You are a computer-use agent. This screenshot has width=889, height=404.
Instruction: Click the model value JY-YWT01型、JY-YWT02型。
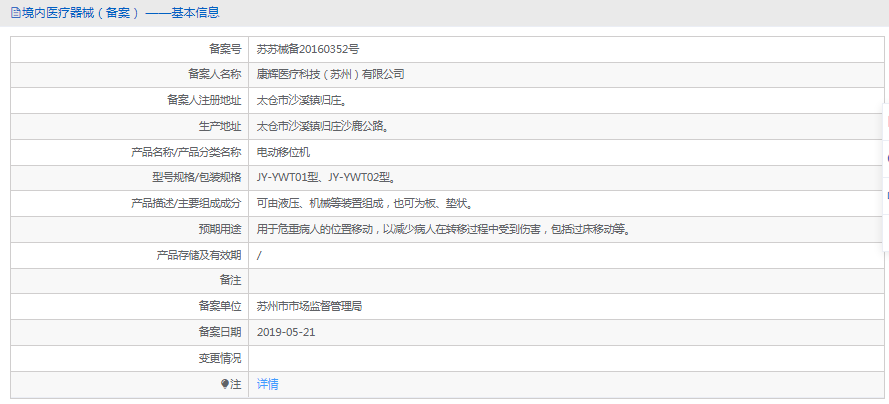pos(326,178)
